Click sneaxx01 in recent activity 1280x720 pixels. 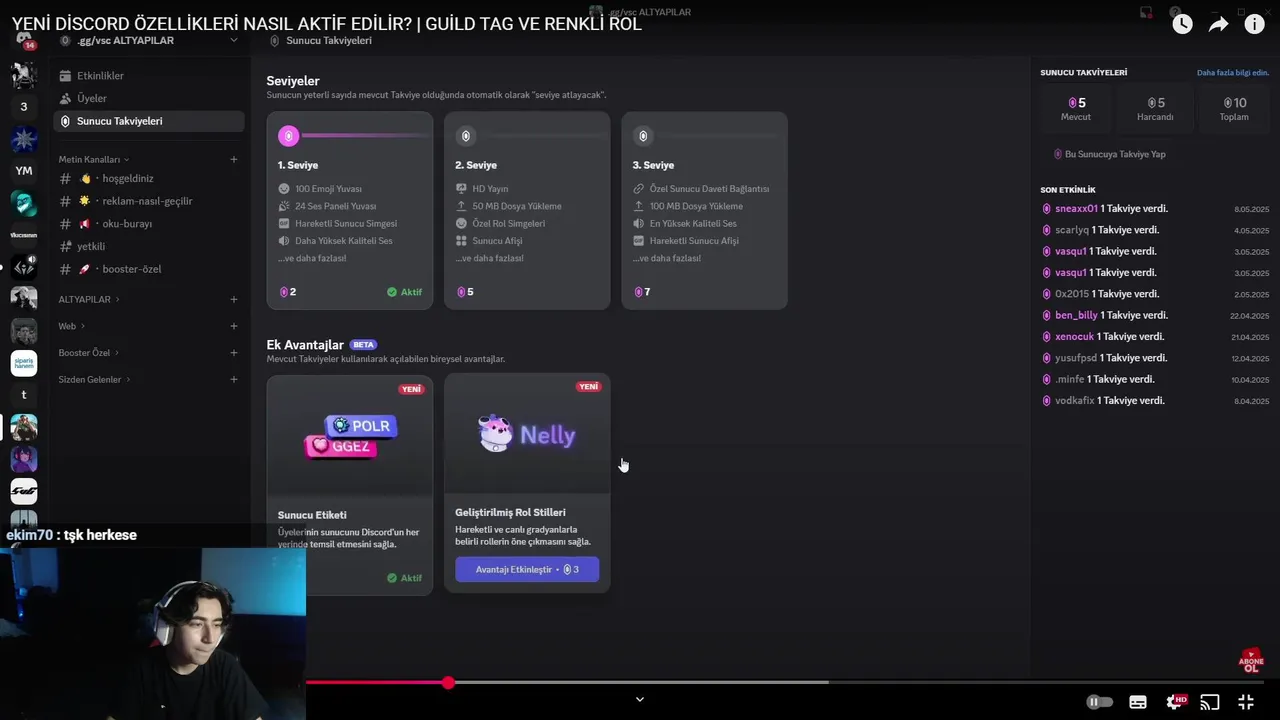1076,208
